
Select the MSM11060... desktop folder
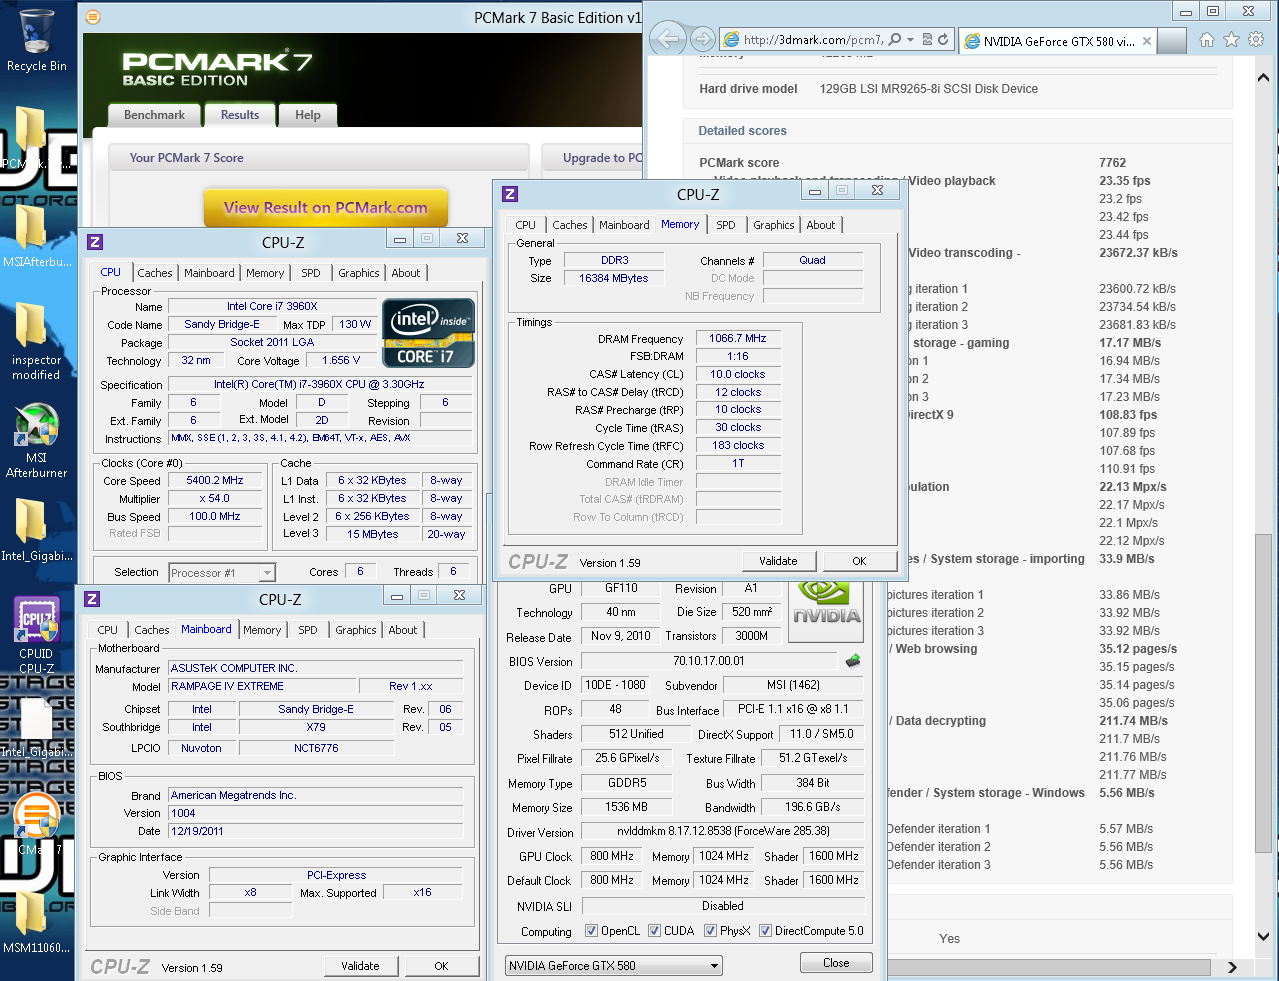(x=36, y=920)
